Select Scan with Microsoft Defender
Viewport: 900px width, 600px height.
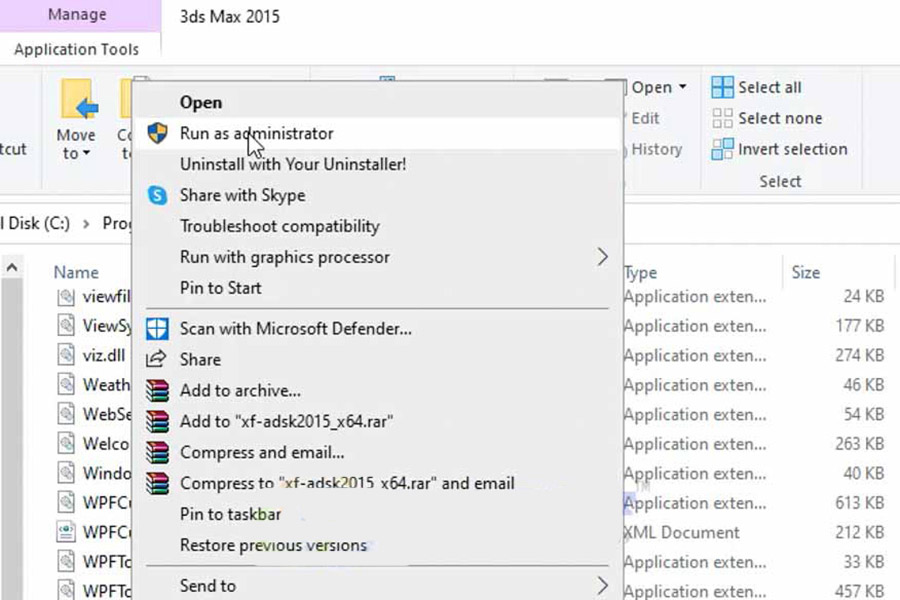378,328
